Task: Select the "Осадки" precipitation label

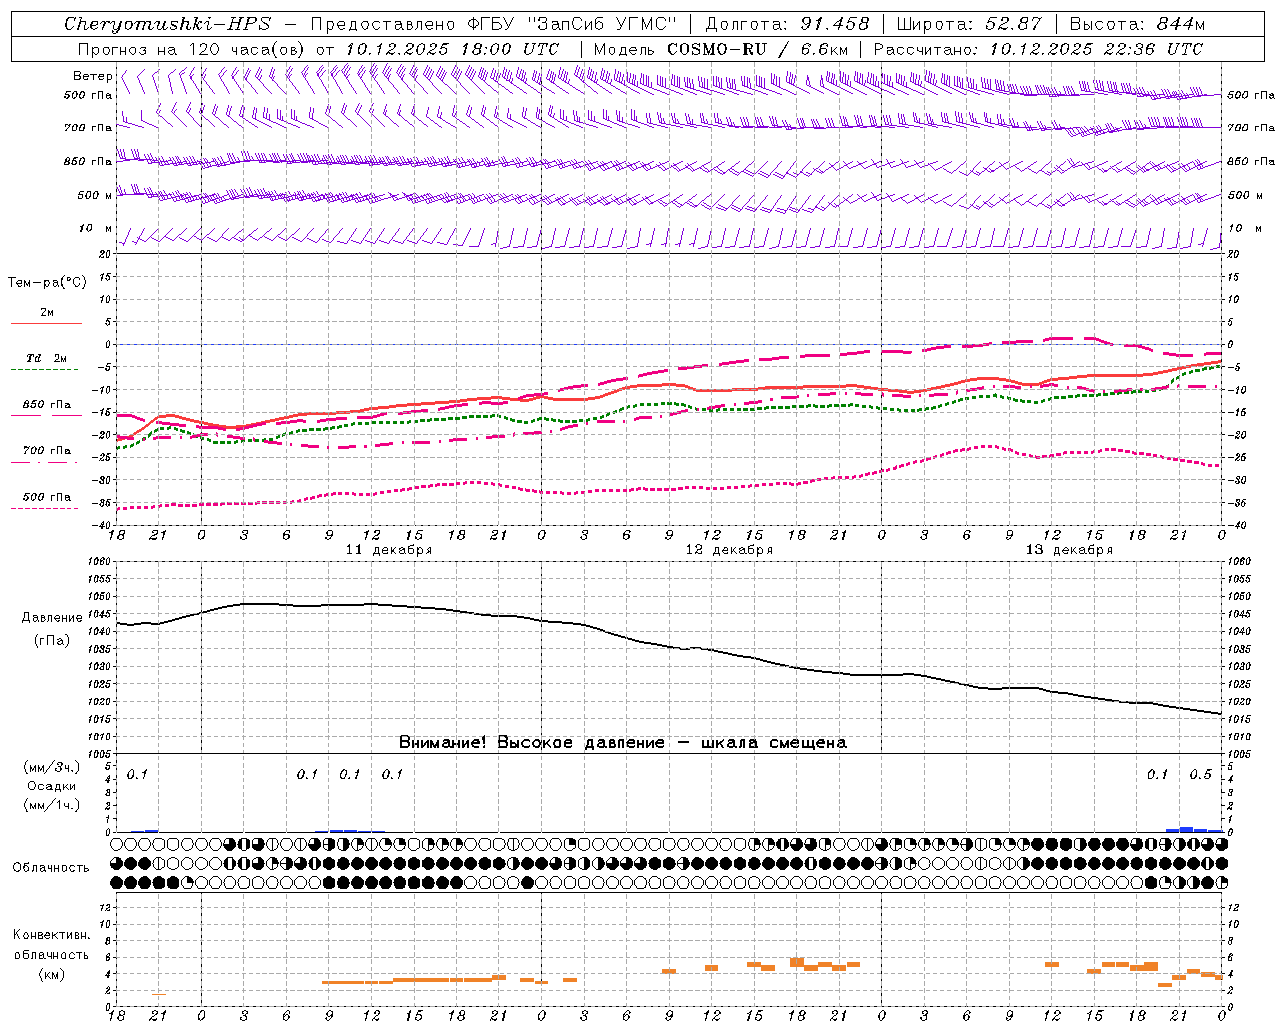Action: 51,786
